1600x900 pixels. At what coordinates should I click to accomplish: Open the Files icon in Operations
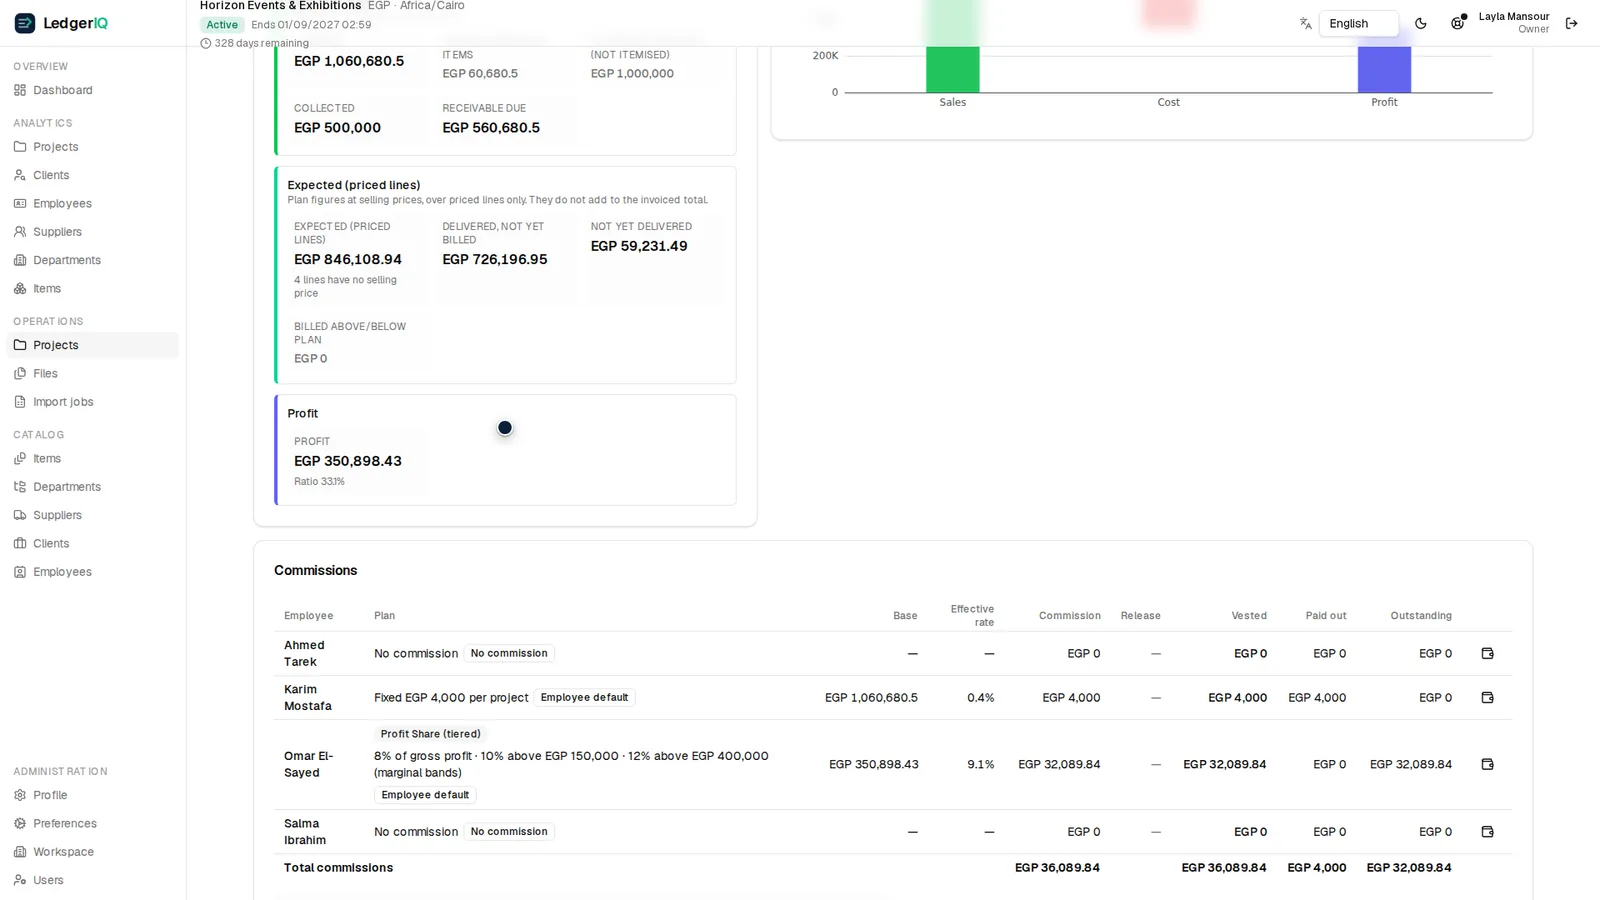click(x=20, y=374)
